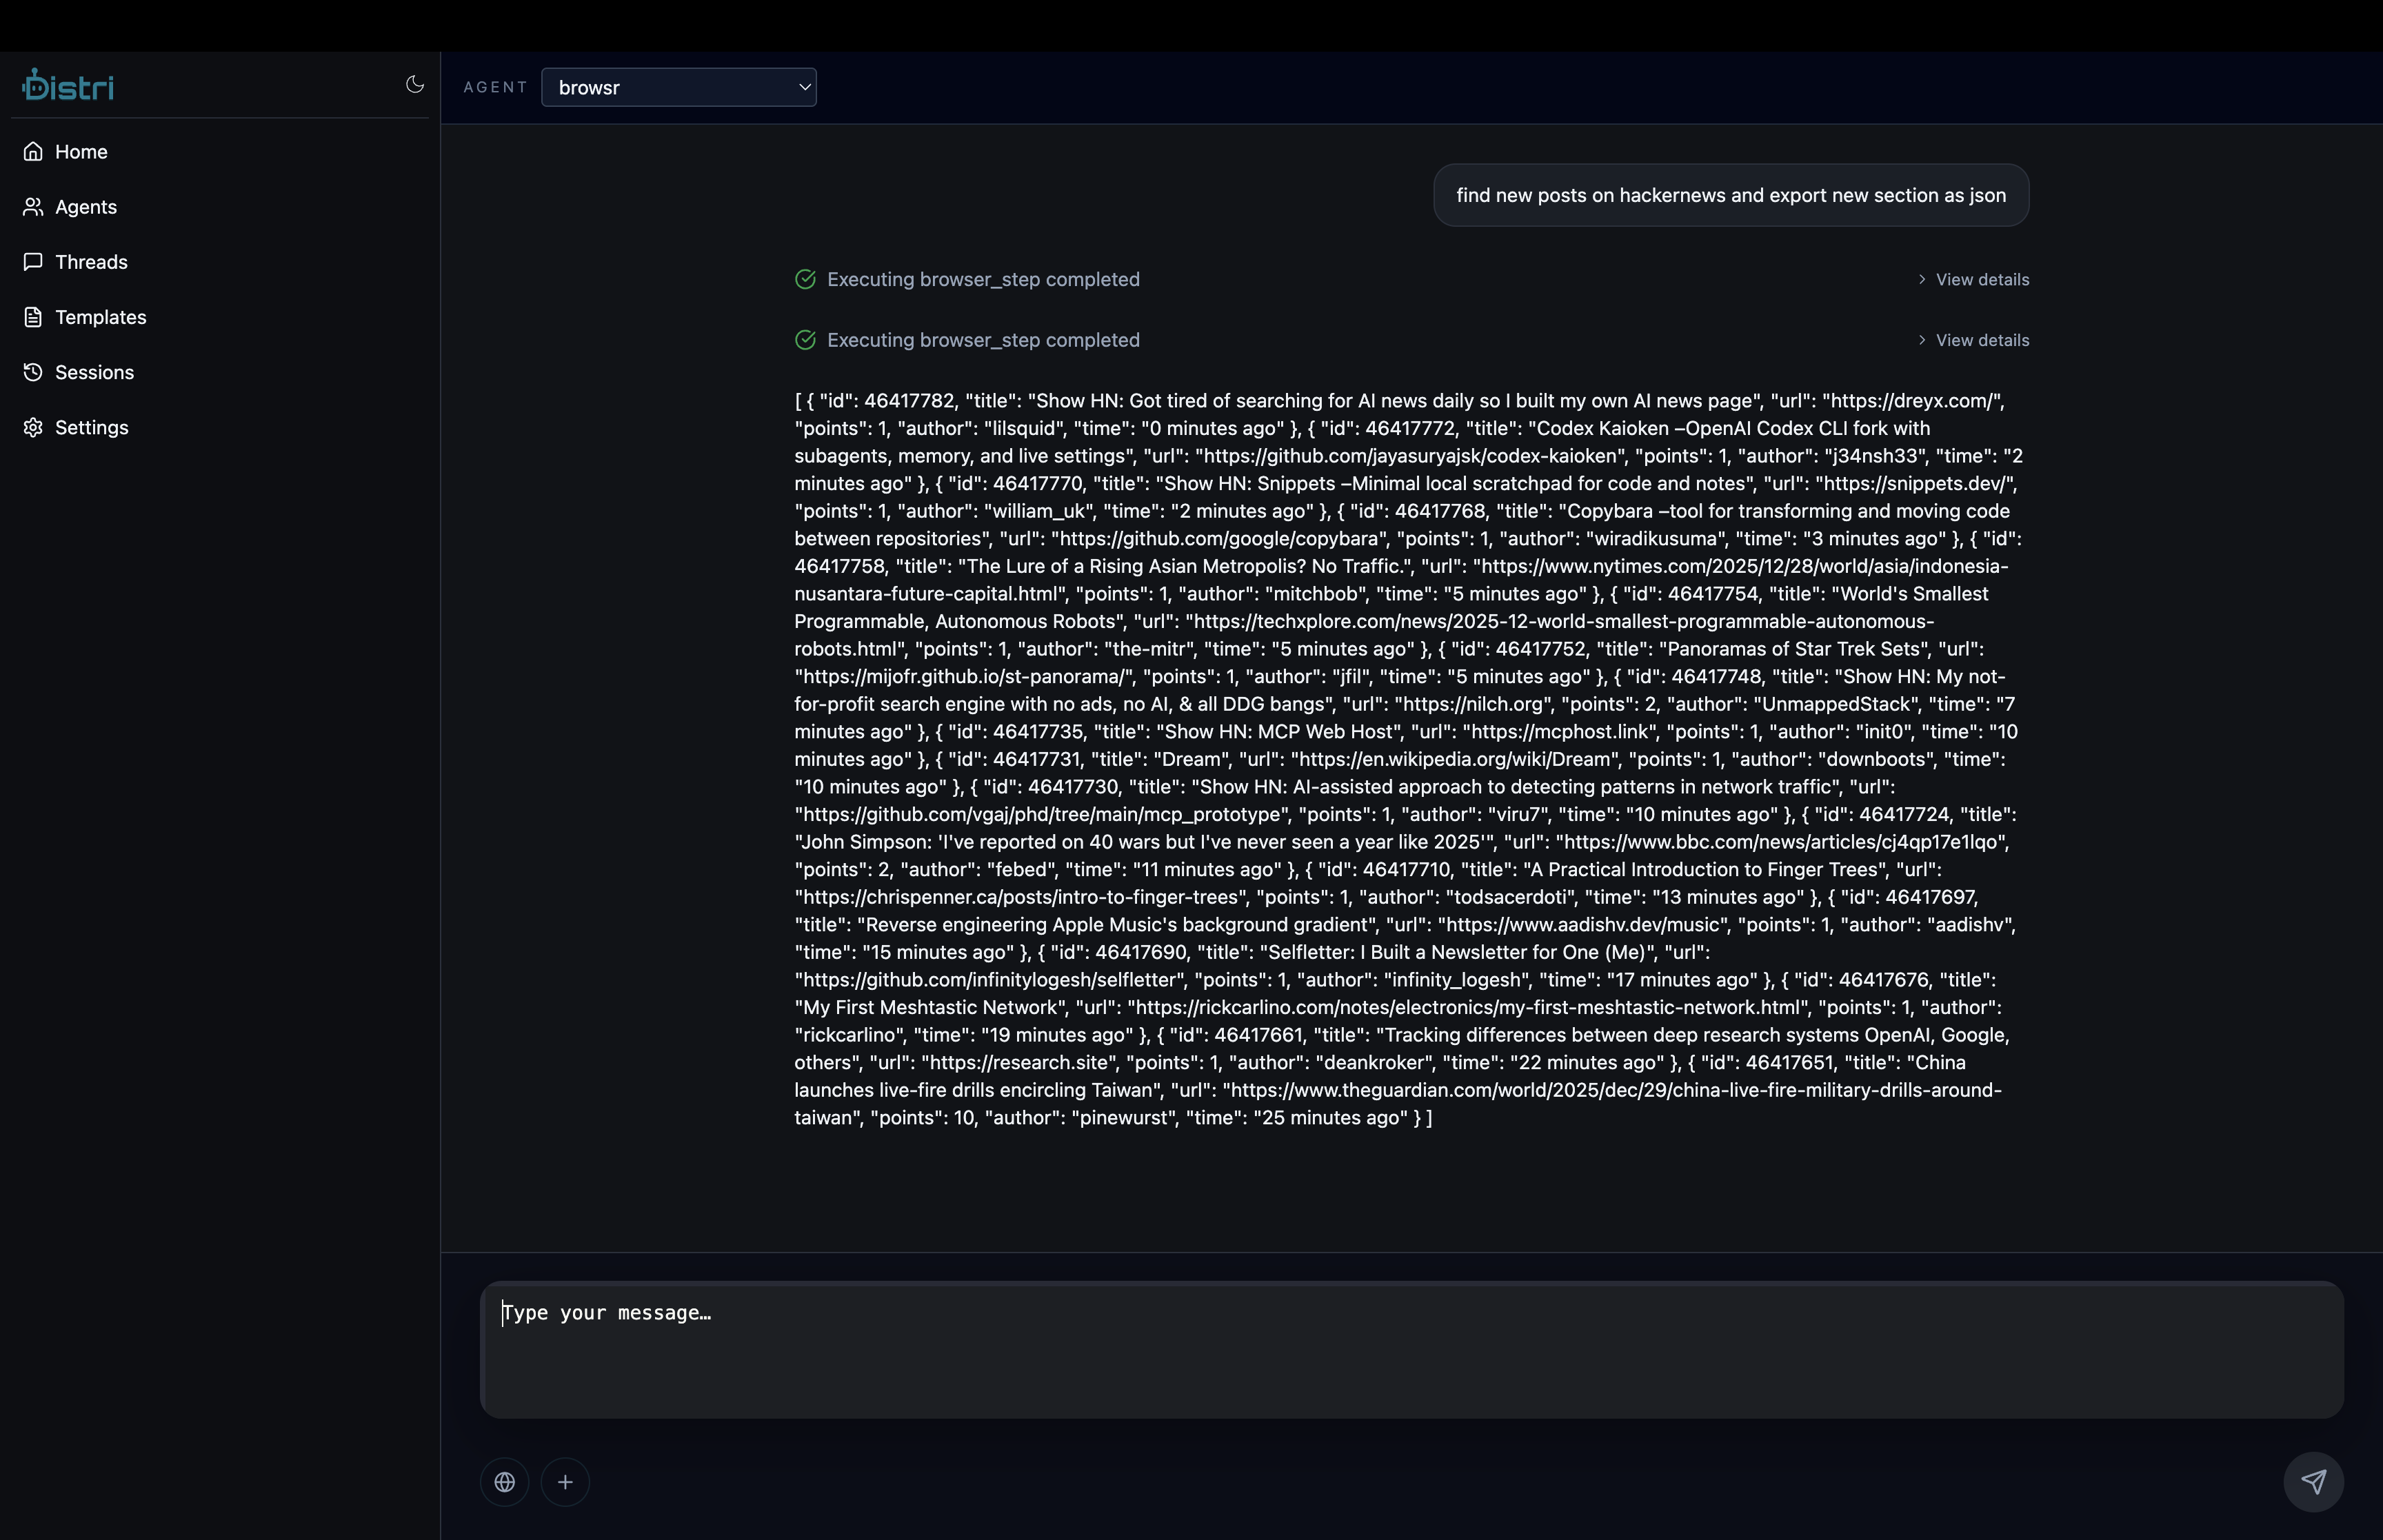Click the globe icon below the message box
Screen dimensions: 2383x1540
pos(504,1481)
